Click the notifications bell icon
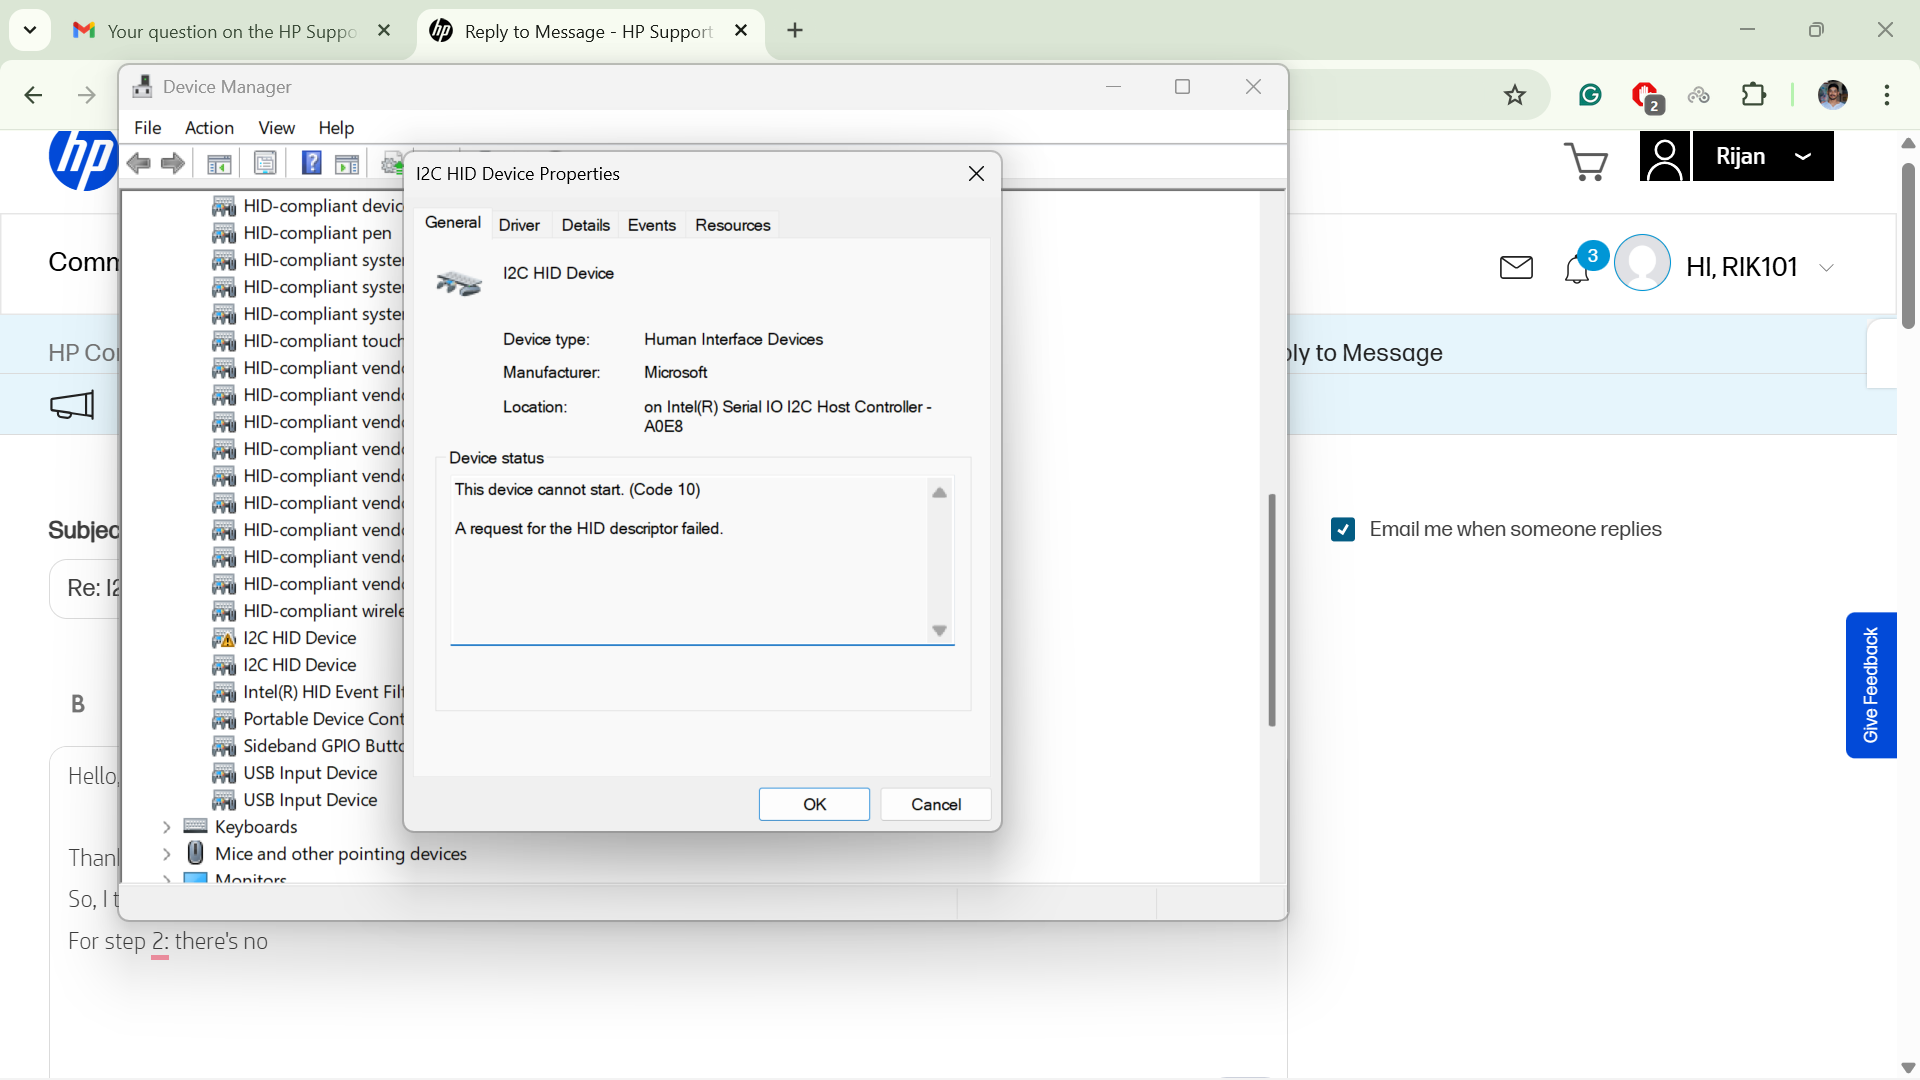Viewport: 1920px width, 1080px height. coord(1577,269)
